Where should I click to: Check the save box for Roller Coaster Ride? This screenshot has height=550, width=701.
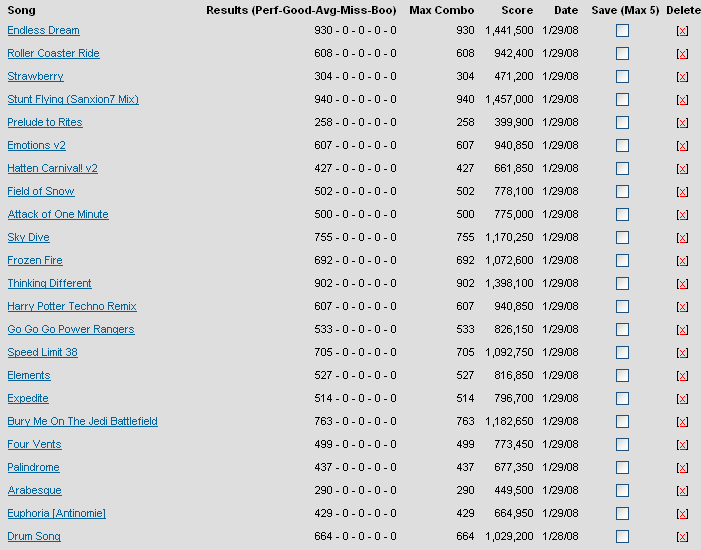coord(622,54)
